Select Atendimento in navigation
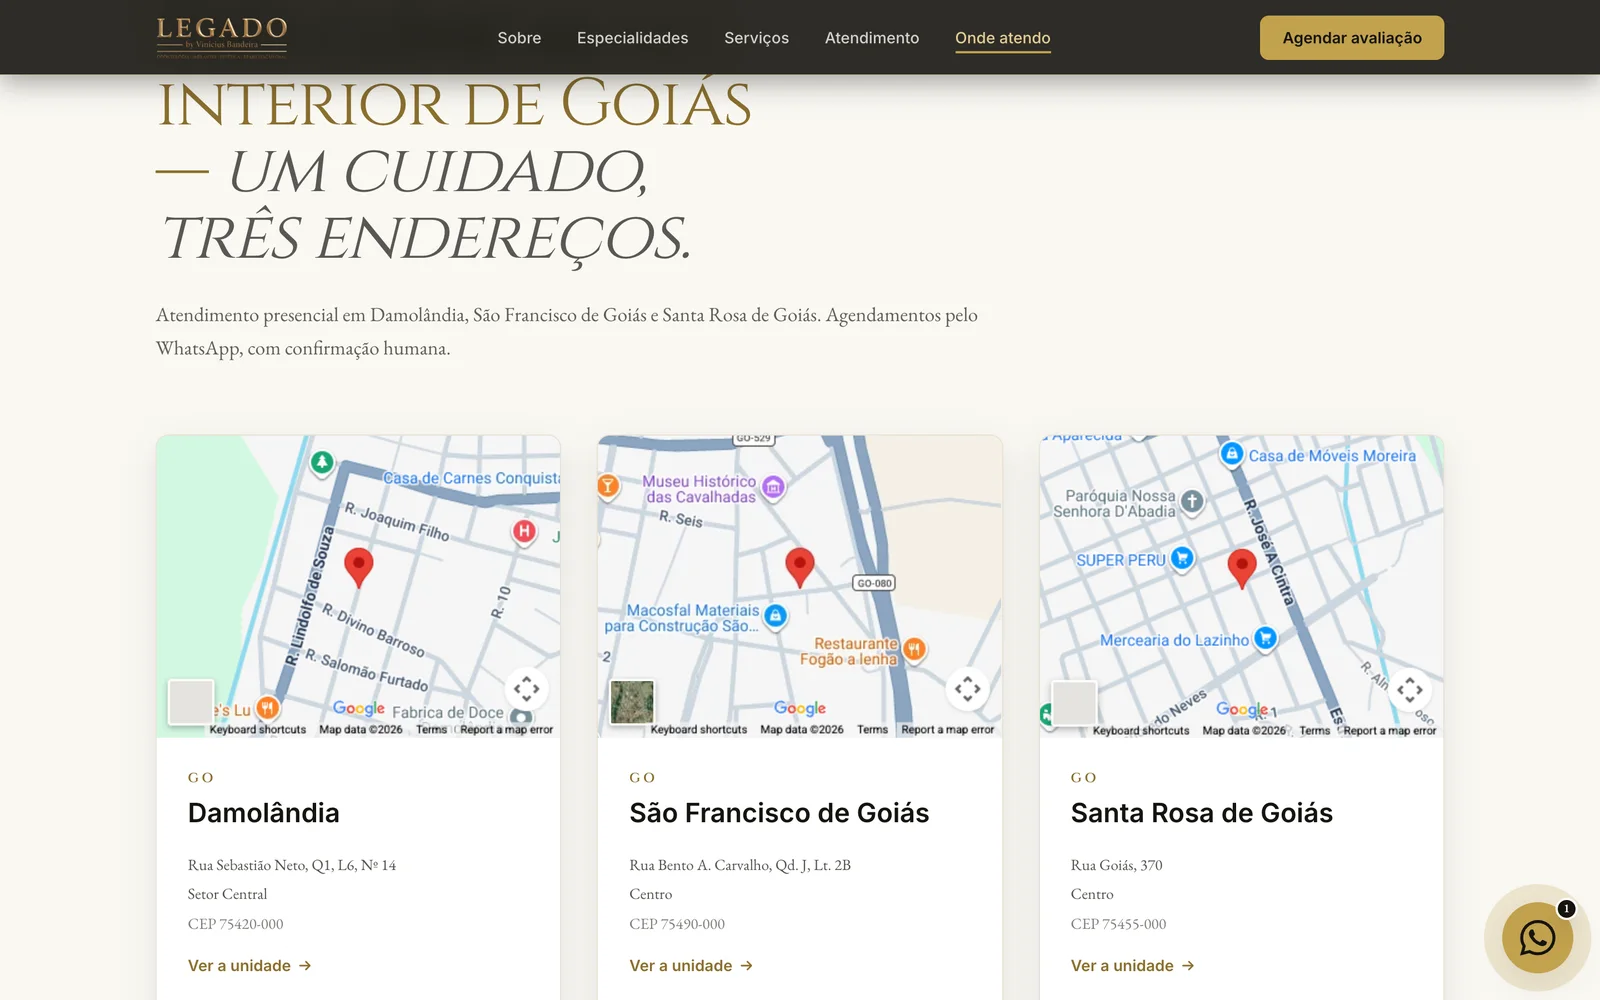This screenshot has width=1600, height=1000. click(872, 38)
